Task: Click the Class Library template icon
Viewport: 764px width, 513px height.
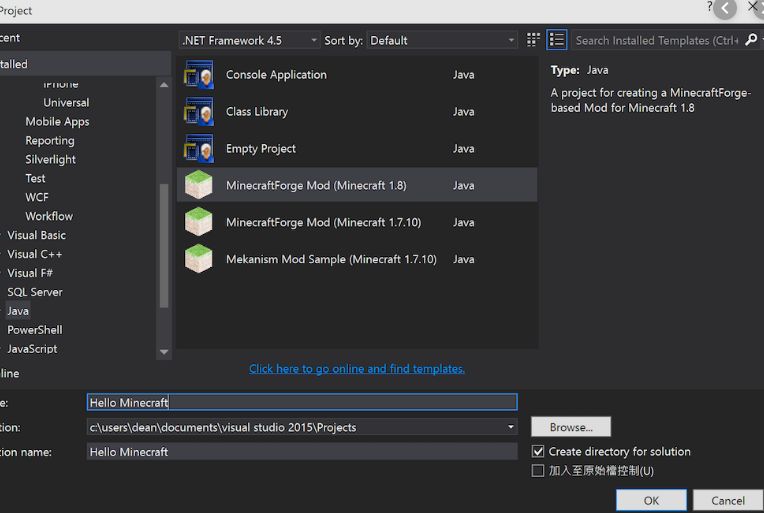Action: point(199,112)
